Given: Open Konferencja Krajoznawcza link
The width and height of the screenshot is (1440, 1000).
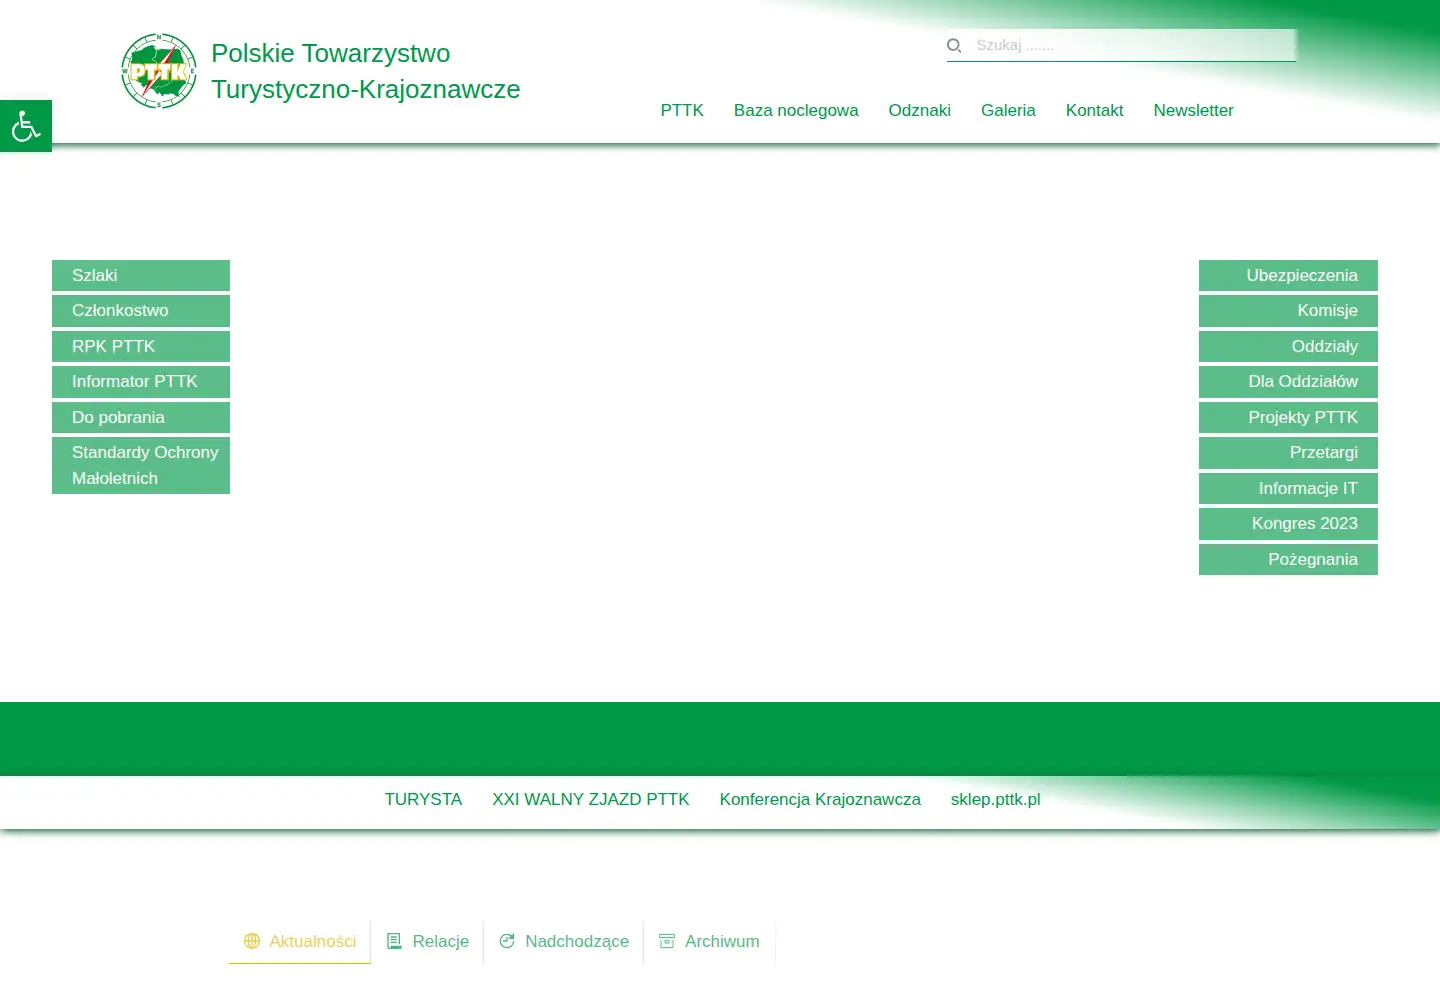Looking at the screenshot, I should click(x=820, y=799).
